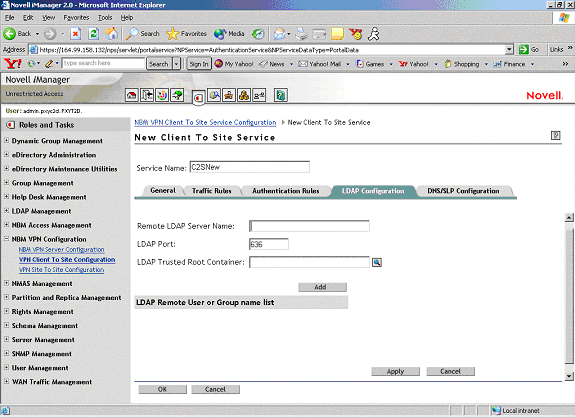Click the Messenger figure icon in toolbar
Image resolution: width=575 pixels, height=418 pixels.
(x=374, y=34)
